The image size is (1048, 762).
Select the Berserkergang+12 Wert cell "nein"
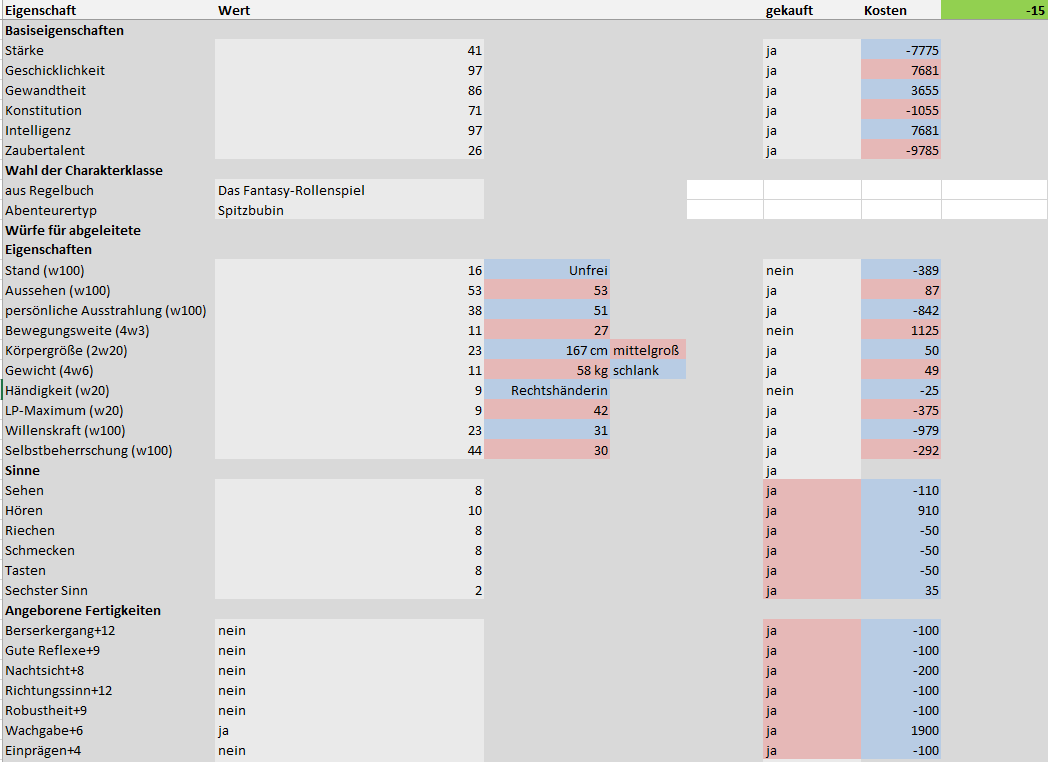click(349, 630)
